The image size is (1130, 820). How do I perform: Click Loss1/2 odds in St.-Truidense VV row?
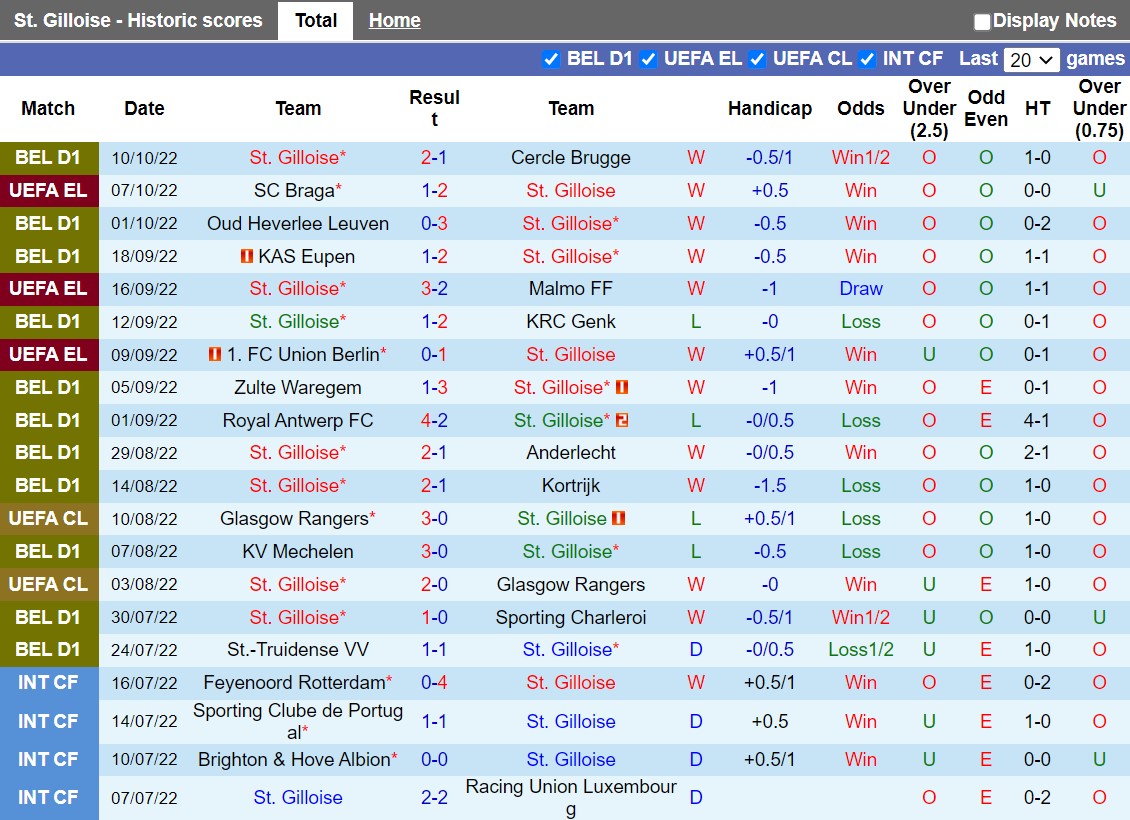pos(860,650)
